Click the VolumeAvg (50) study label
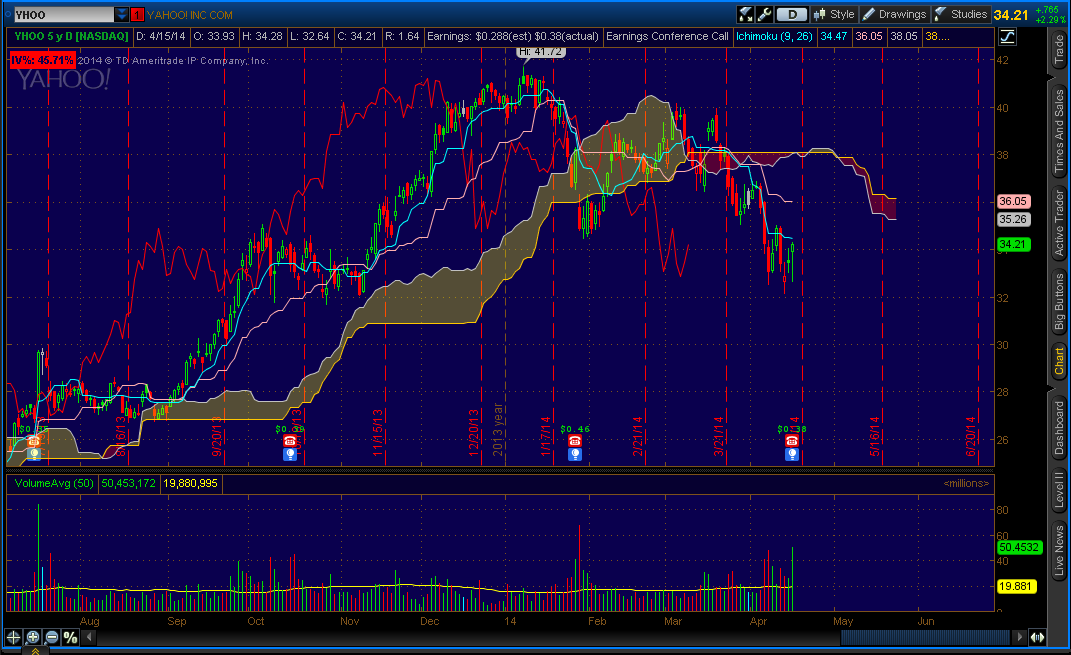 click(x=53, y=484)
